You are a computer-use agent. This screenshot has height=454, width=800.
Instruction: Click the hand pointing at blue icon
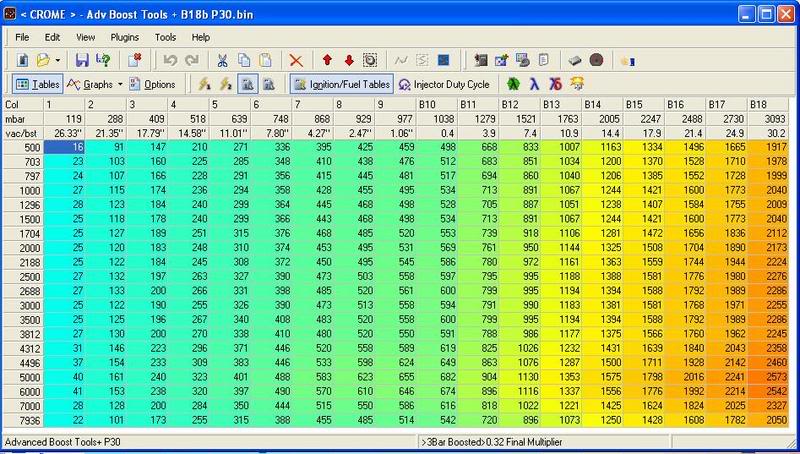point(628,61)
